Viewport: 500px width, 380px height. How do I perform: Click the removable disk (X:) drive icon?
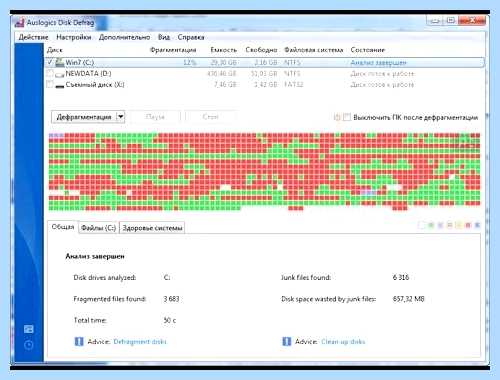[60, 86]
